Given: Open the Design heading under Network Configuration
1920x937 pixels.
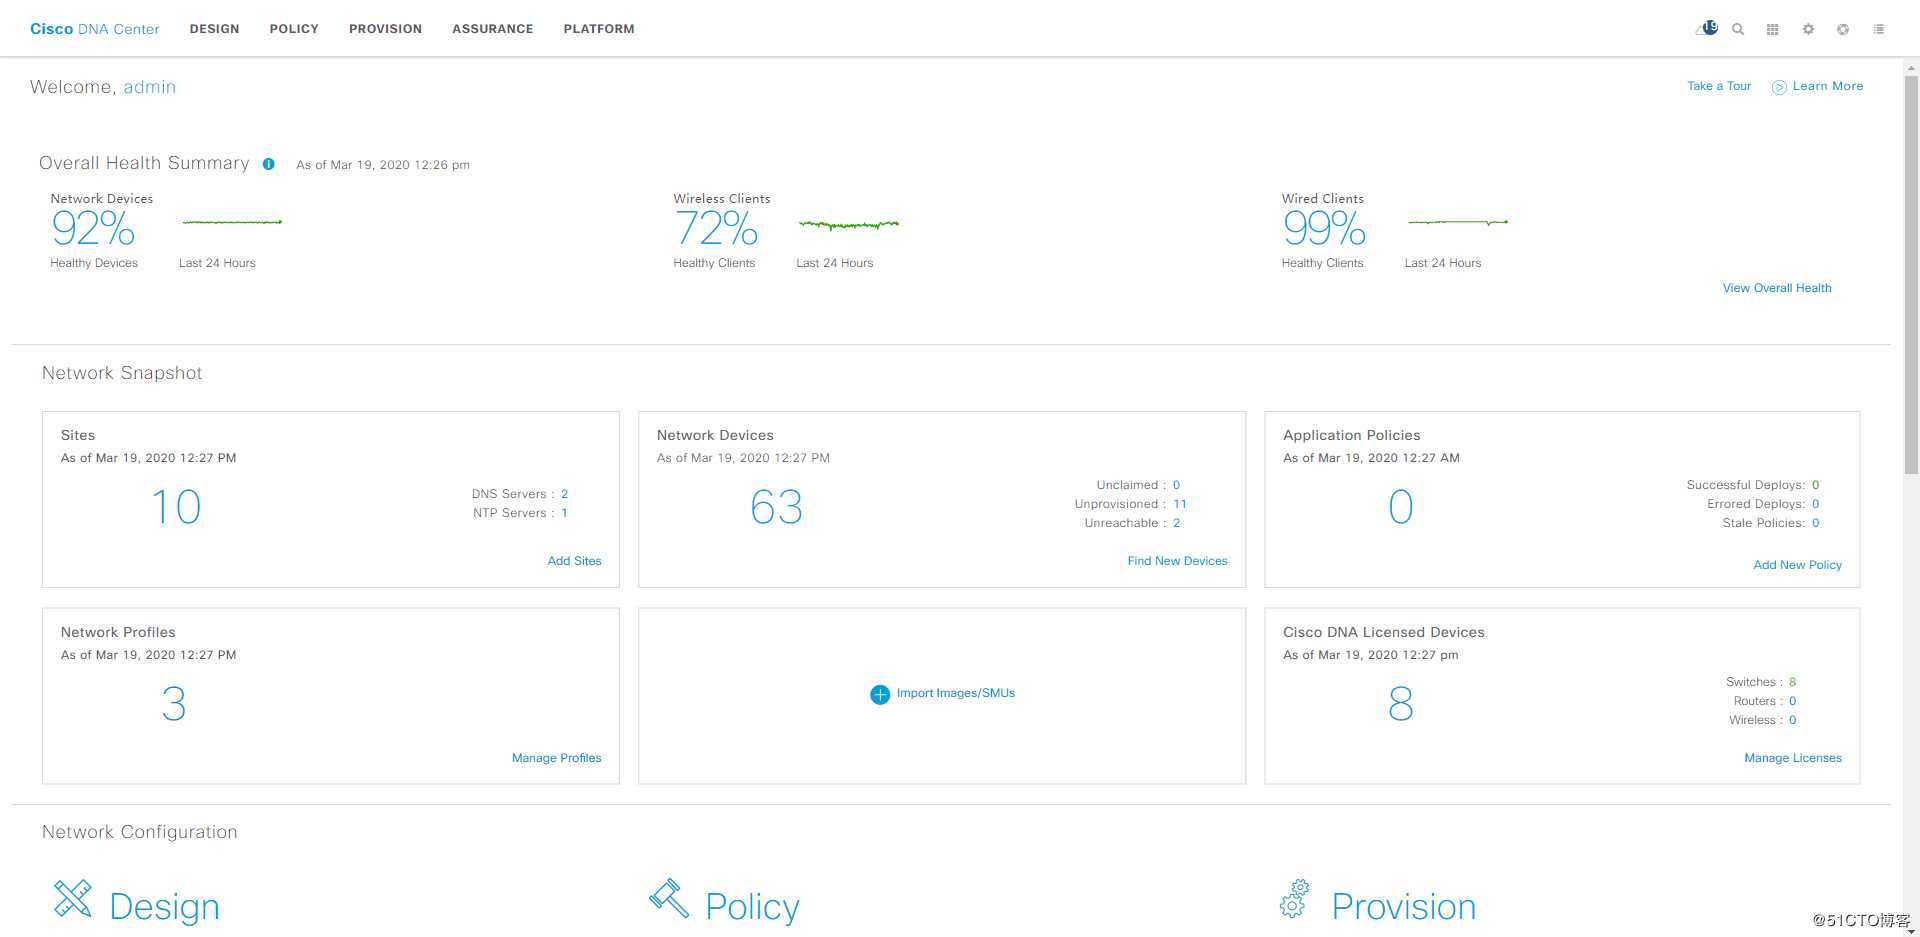Looking at the screenshot, I should coord(164,906).
